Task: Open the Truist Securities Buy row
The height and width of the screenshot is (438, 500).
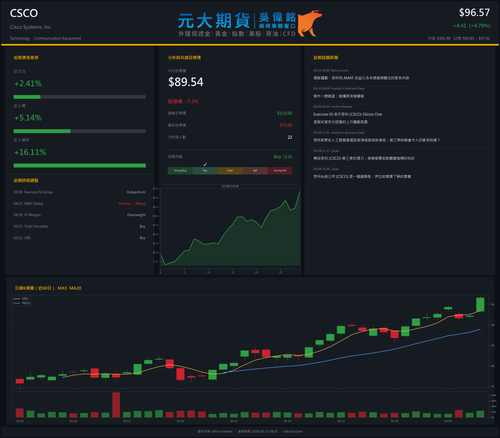Action: pyautogui.click(x=79, y=226)
